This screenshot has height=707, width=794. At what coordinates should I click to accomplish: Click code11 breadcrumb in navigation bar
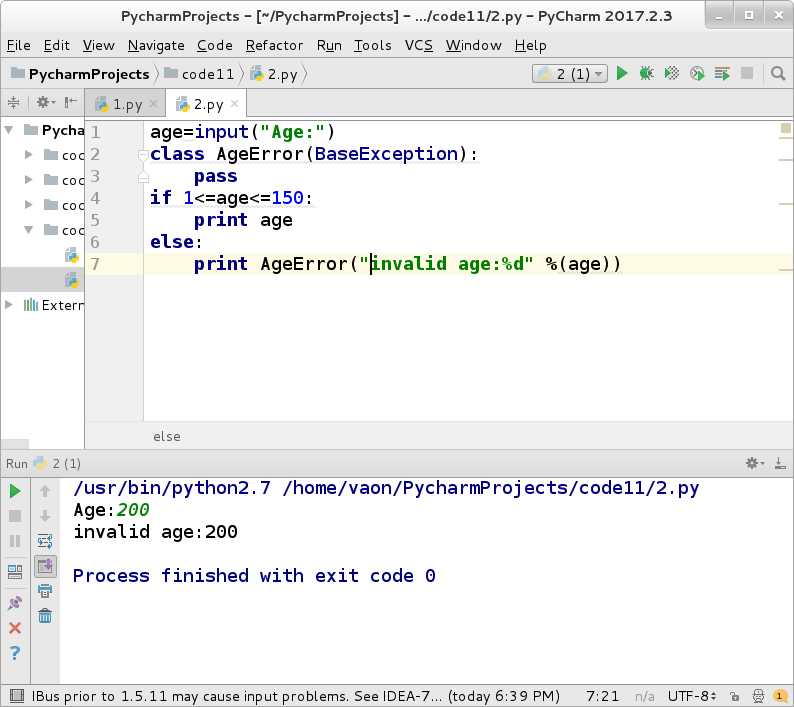pyautogui.click(x=200, y=74)
